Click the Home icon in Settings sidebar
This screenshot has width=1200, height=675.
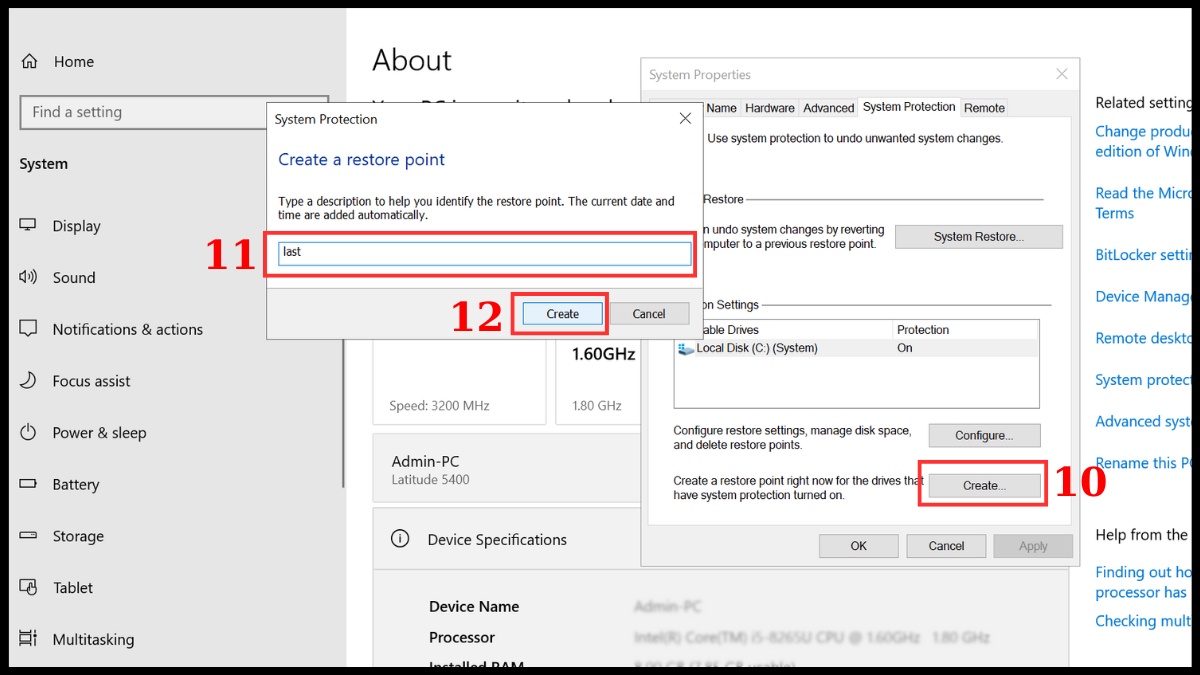[x=29, y=61]
